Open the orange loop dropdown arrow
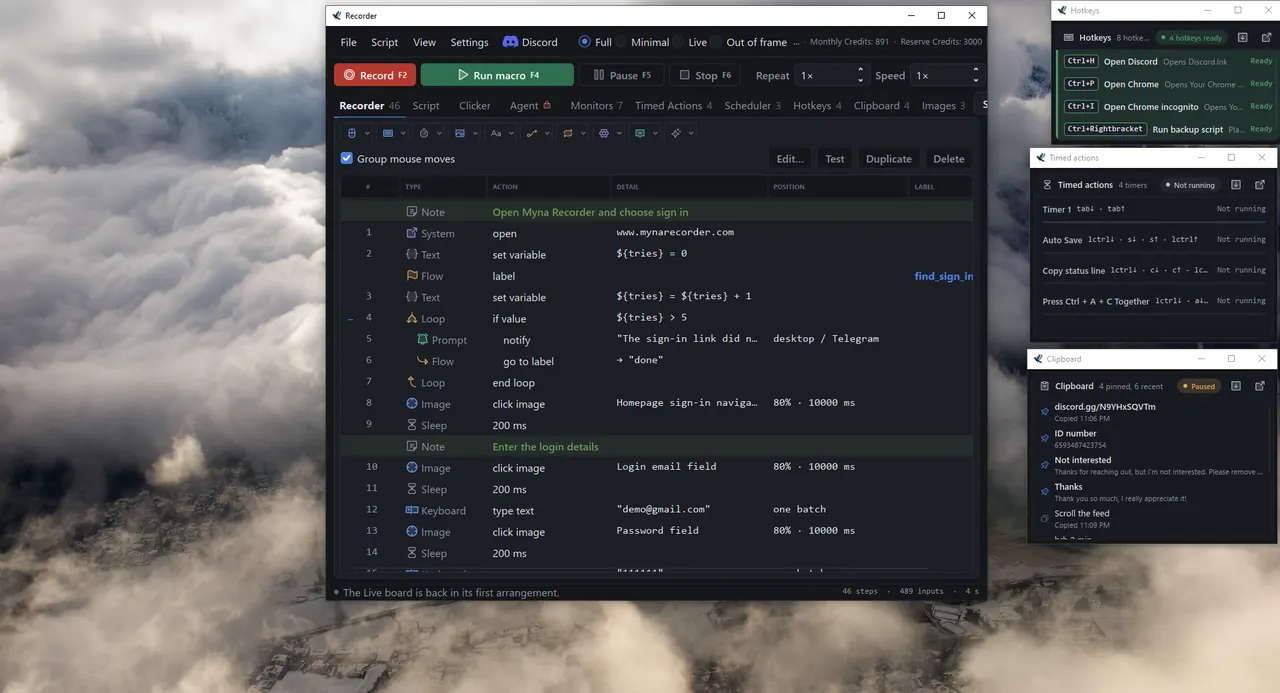Screen dimensions: 1280x693 (x=583, y=133)
